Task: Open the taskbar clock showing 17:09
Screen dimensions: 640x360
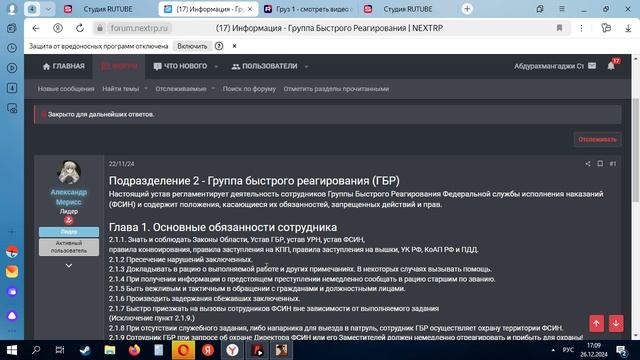Action: (594, 350)
